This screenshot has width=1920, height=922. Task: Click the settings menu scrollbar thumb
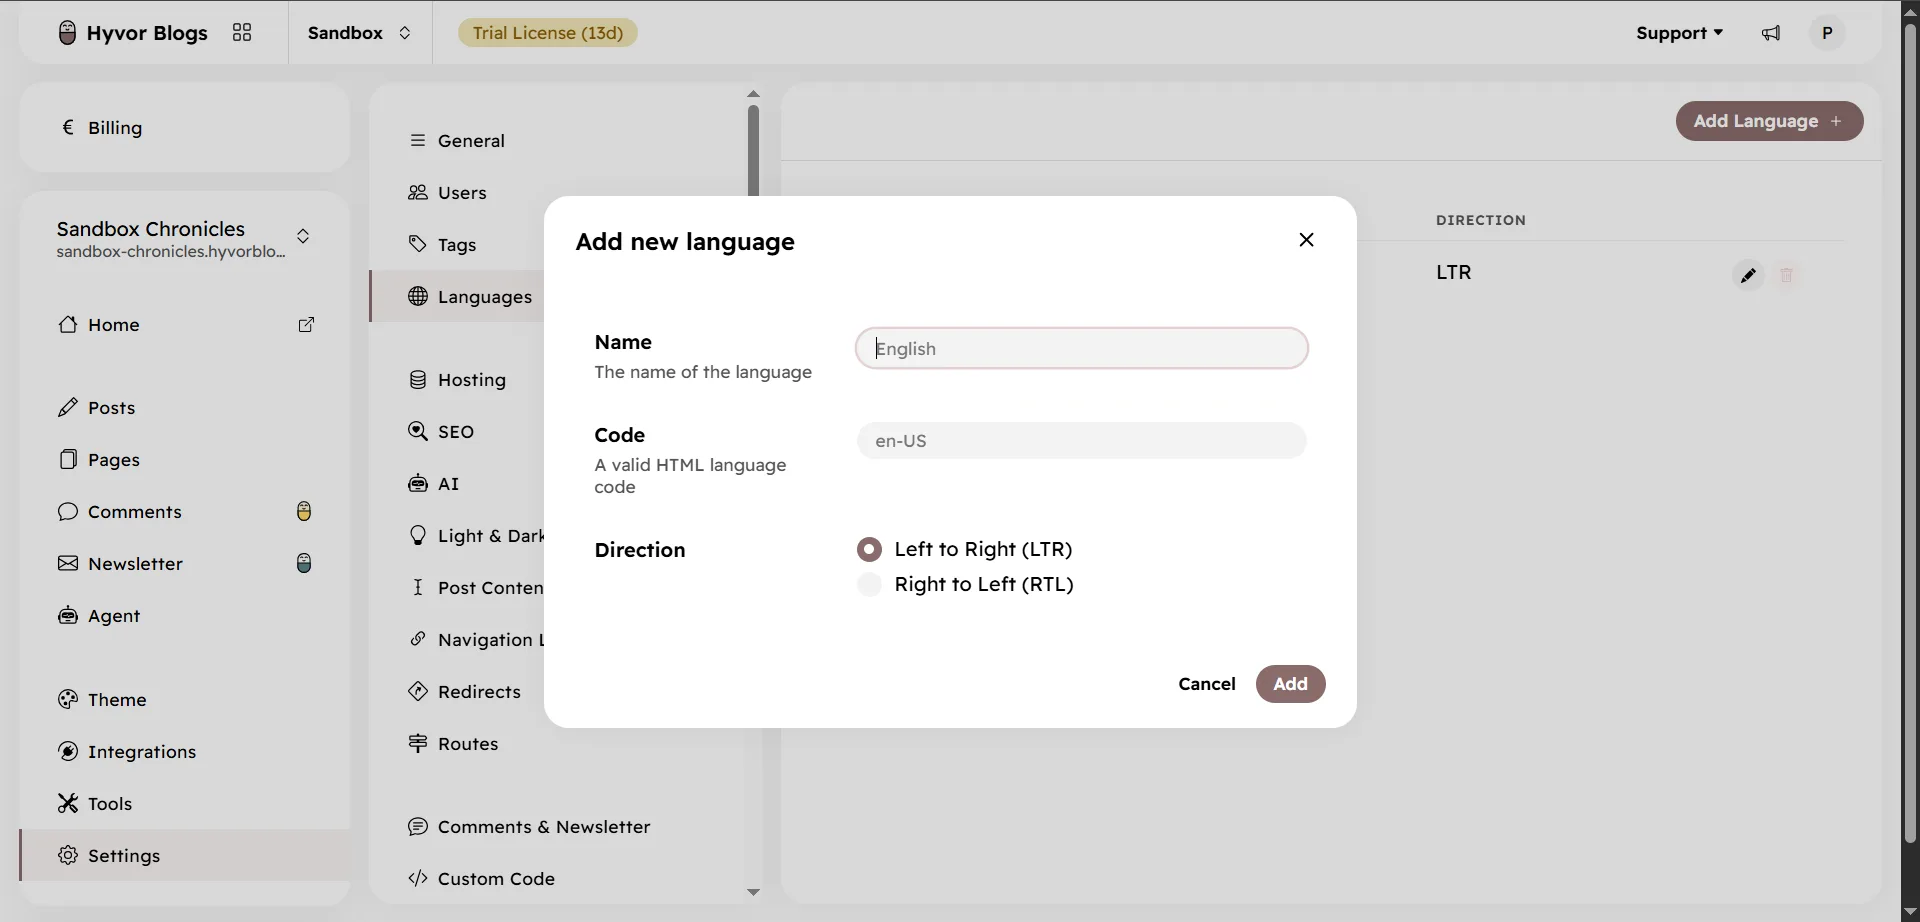[753, 150]
